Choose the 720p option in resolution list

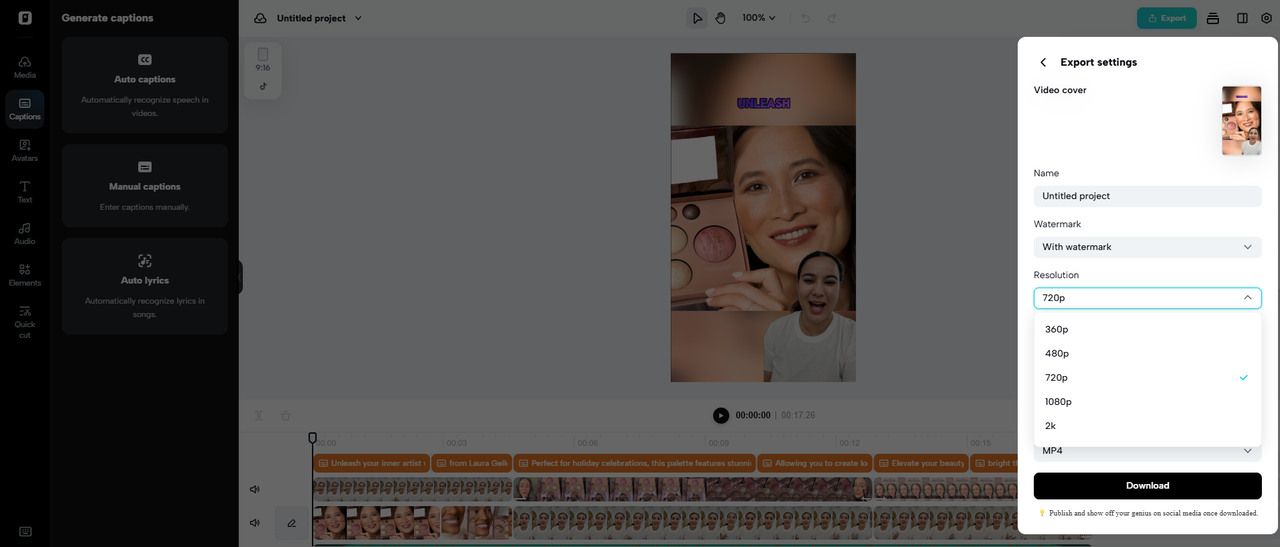coord(1147,377)
